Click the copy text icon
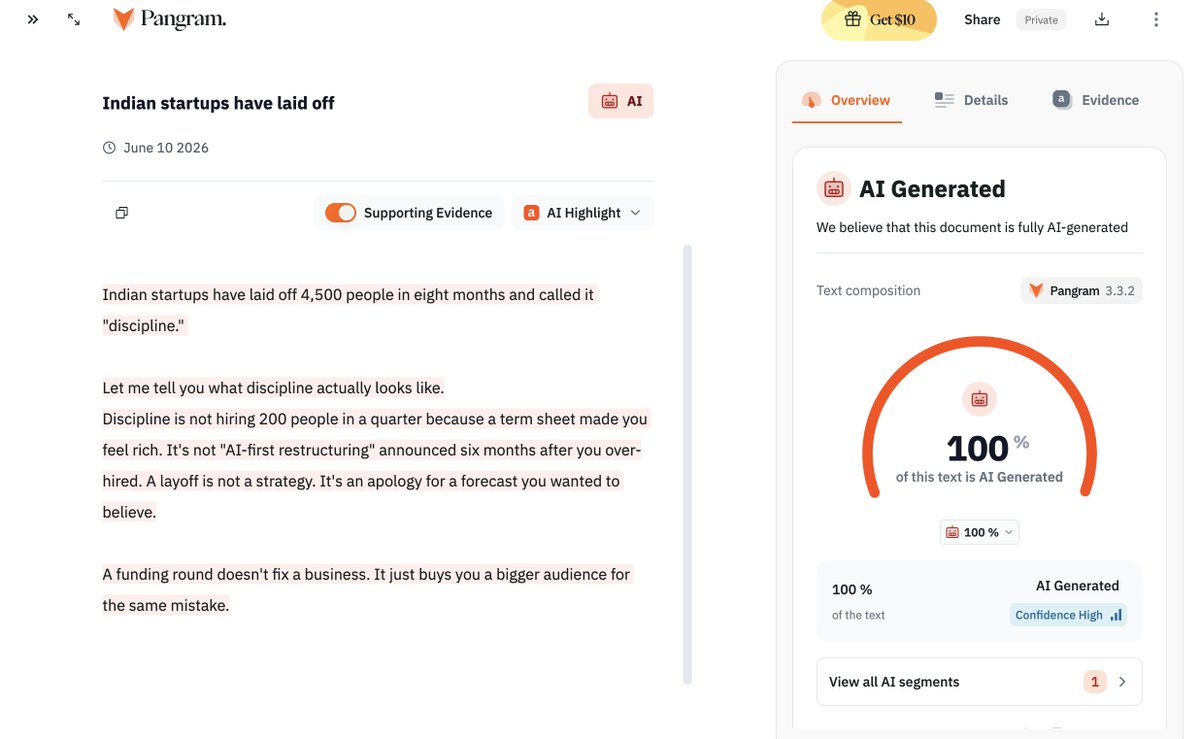This screenshot has height=739, width=1200. pos(122,213)
